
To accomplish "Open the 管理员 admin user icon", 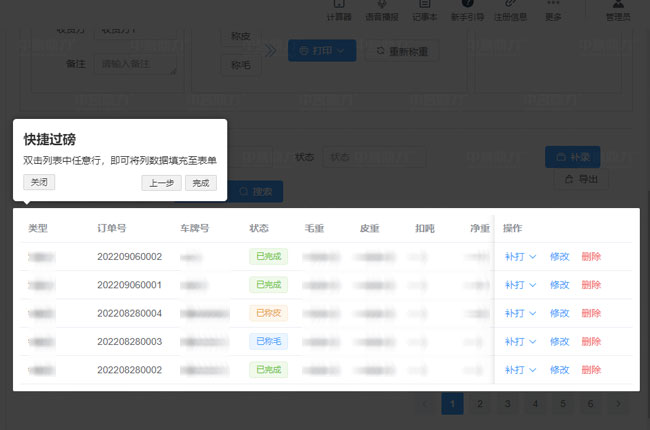I will click(x=617, y=8).
